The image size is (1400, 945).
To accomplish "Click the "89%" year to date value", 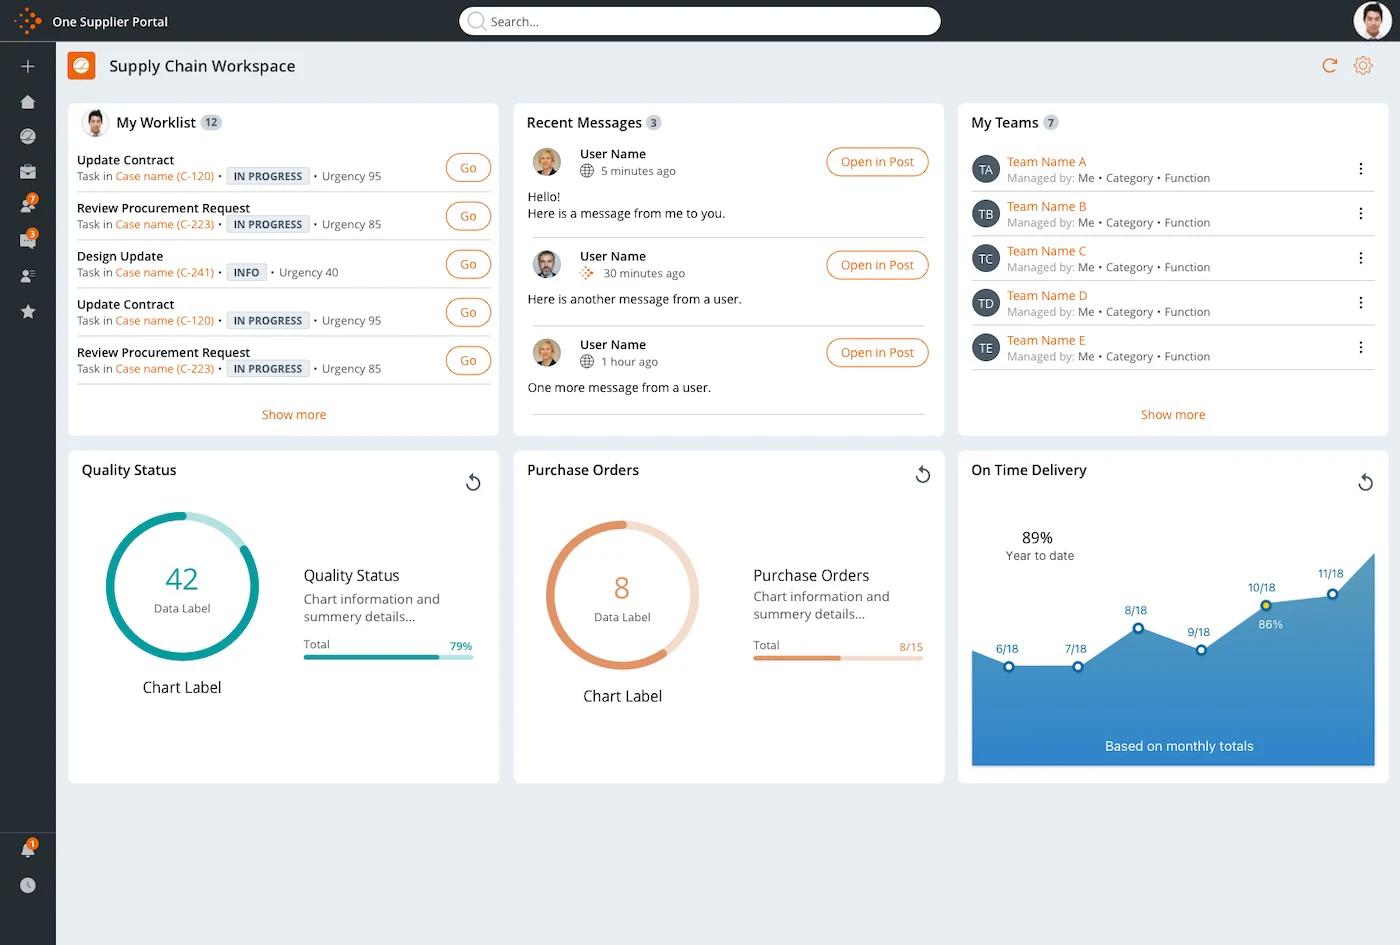I will (x=1037, y=538).
